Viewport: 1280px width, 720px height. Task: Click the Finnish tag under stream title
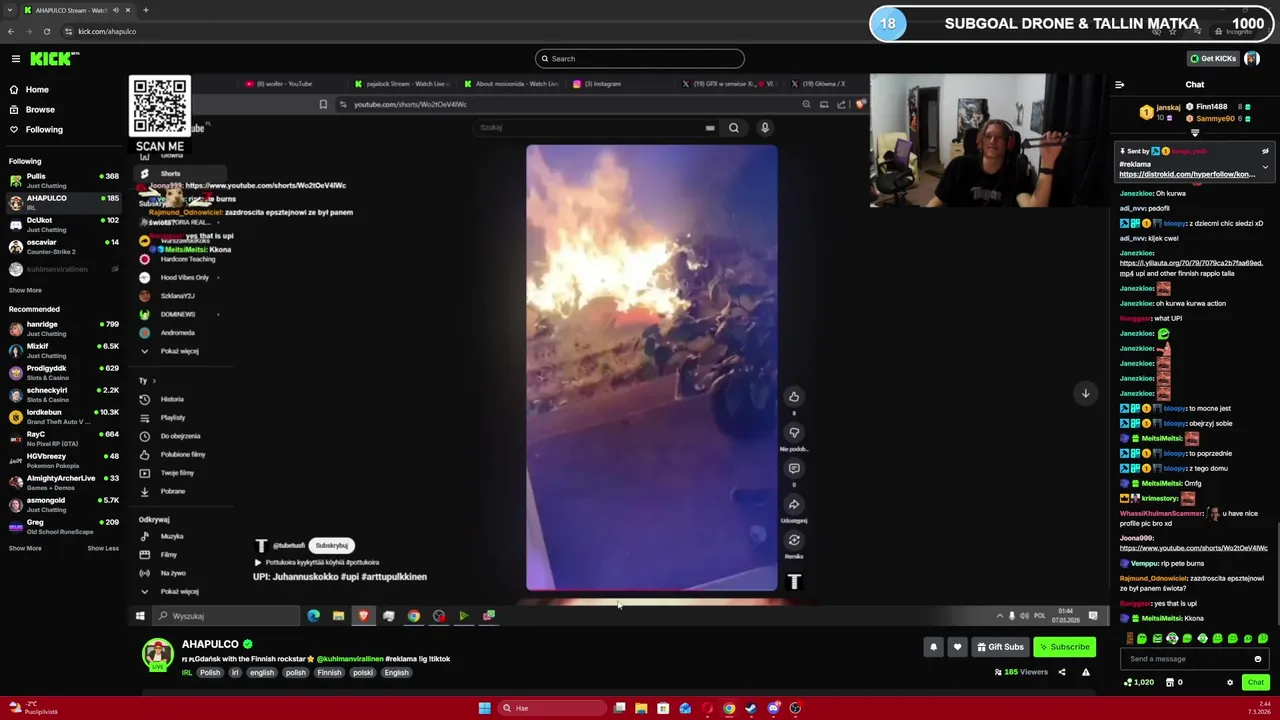tap(329, 673)
